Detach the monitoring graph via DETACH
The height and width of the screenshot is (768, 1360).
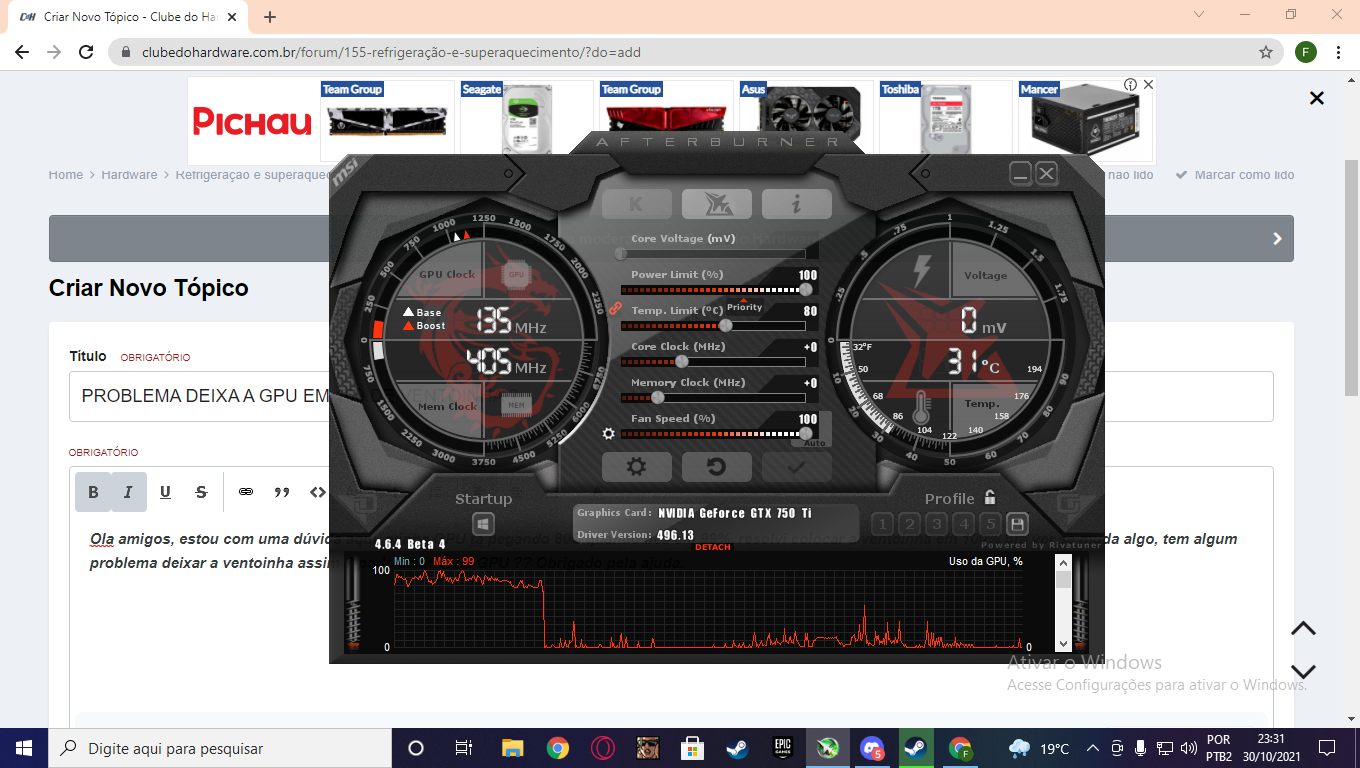pyautogui.click(x=713, y=547)
